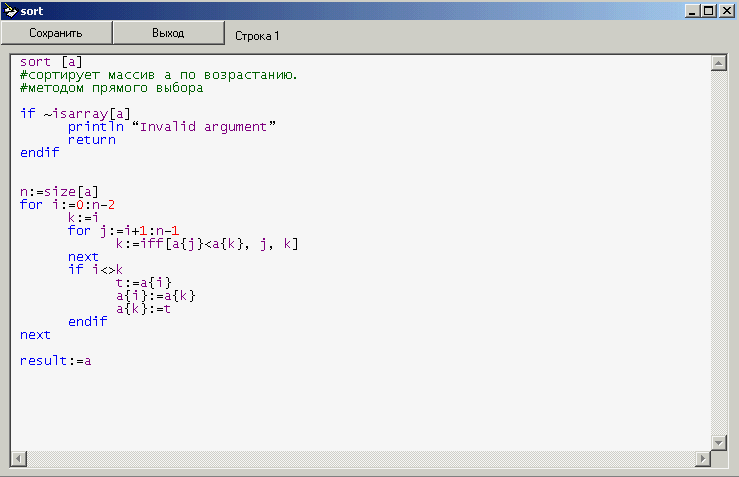
Task: Click the vertical scrollbar track
Action: tap(719, 253)
